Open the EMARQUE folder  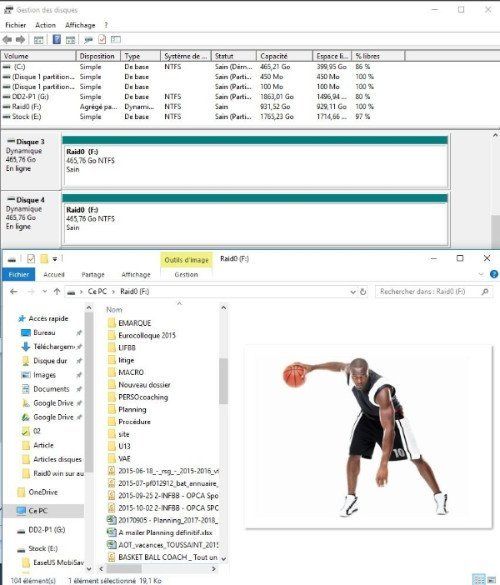129,323
